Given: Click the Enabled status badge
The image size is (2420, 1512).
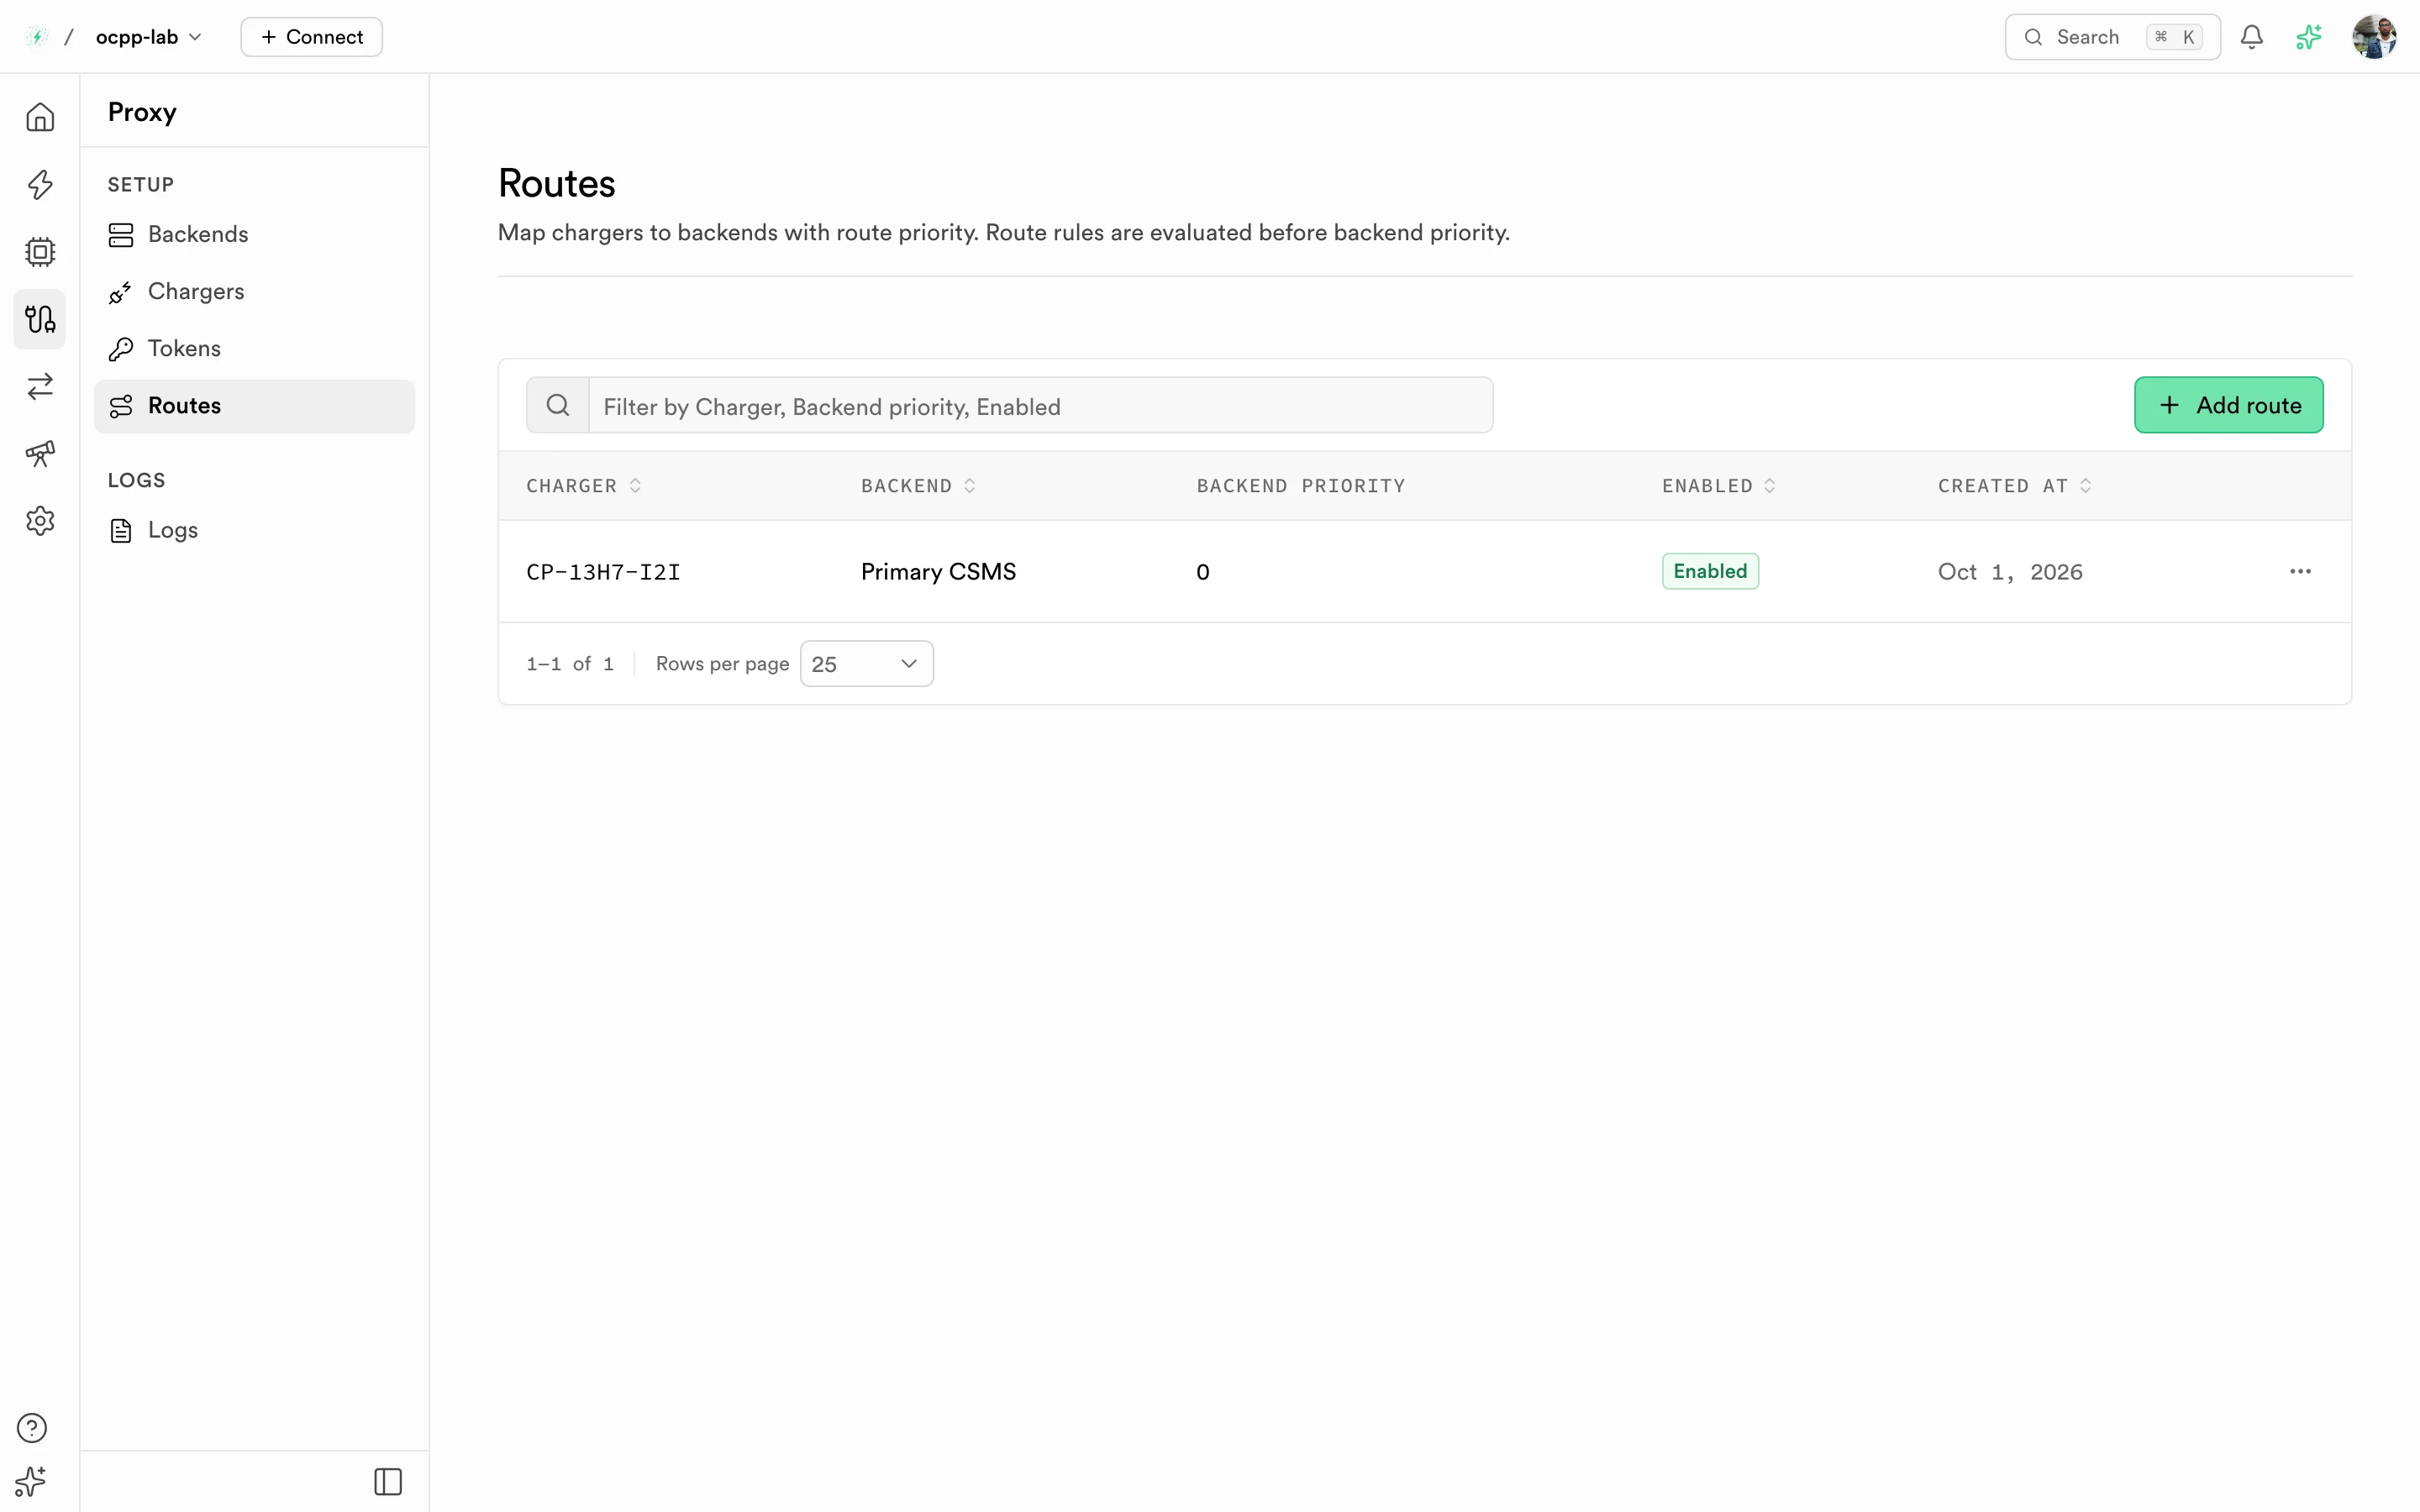Looking at the screenshot, I should click(x=1710, y=571).
